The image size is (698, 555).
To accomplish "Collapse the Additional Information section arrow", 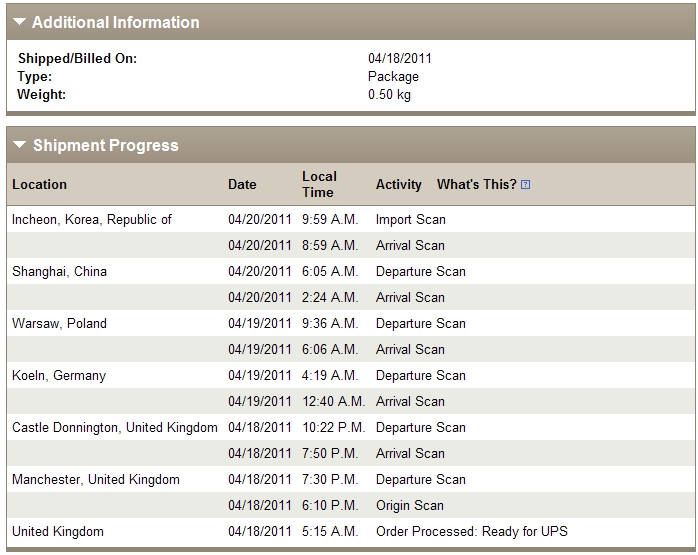I will (x=20, y=22).
